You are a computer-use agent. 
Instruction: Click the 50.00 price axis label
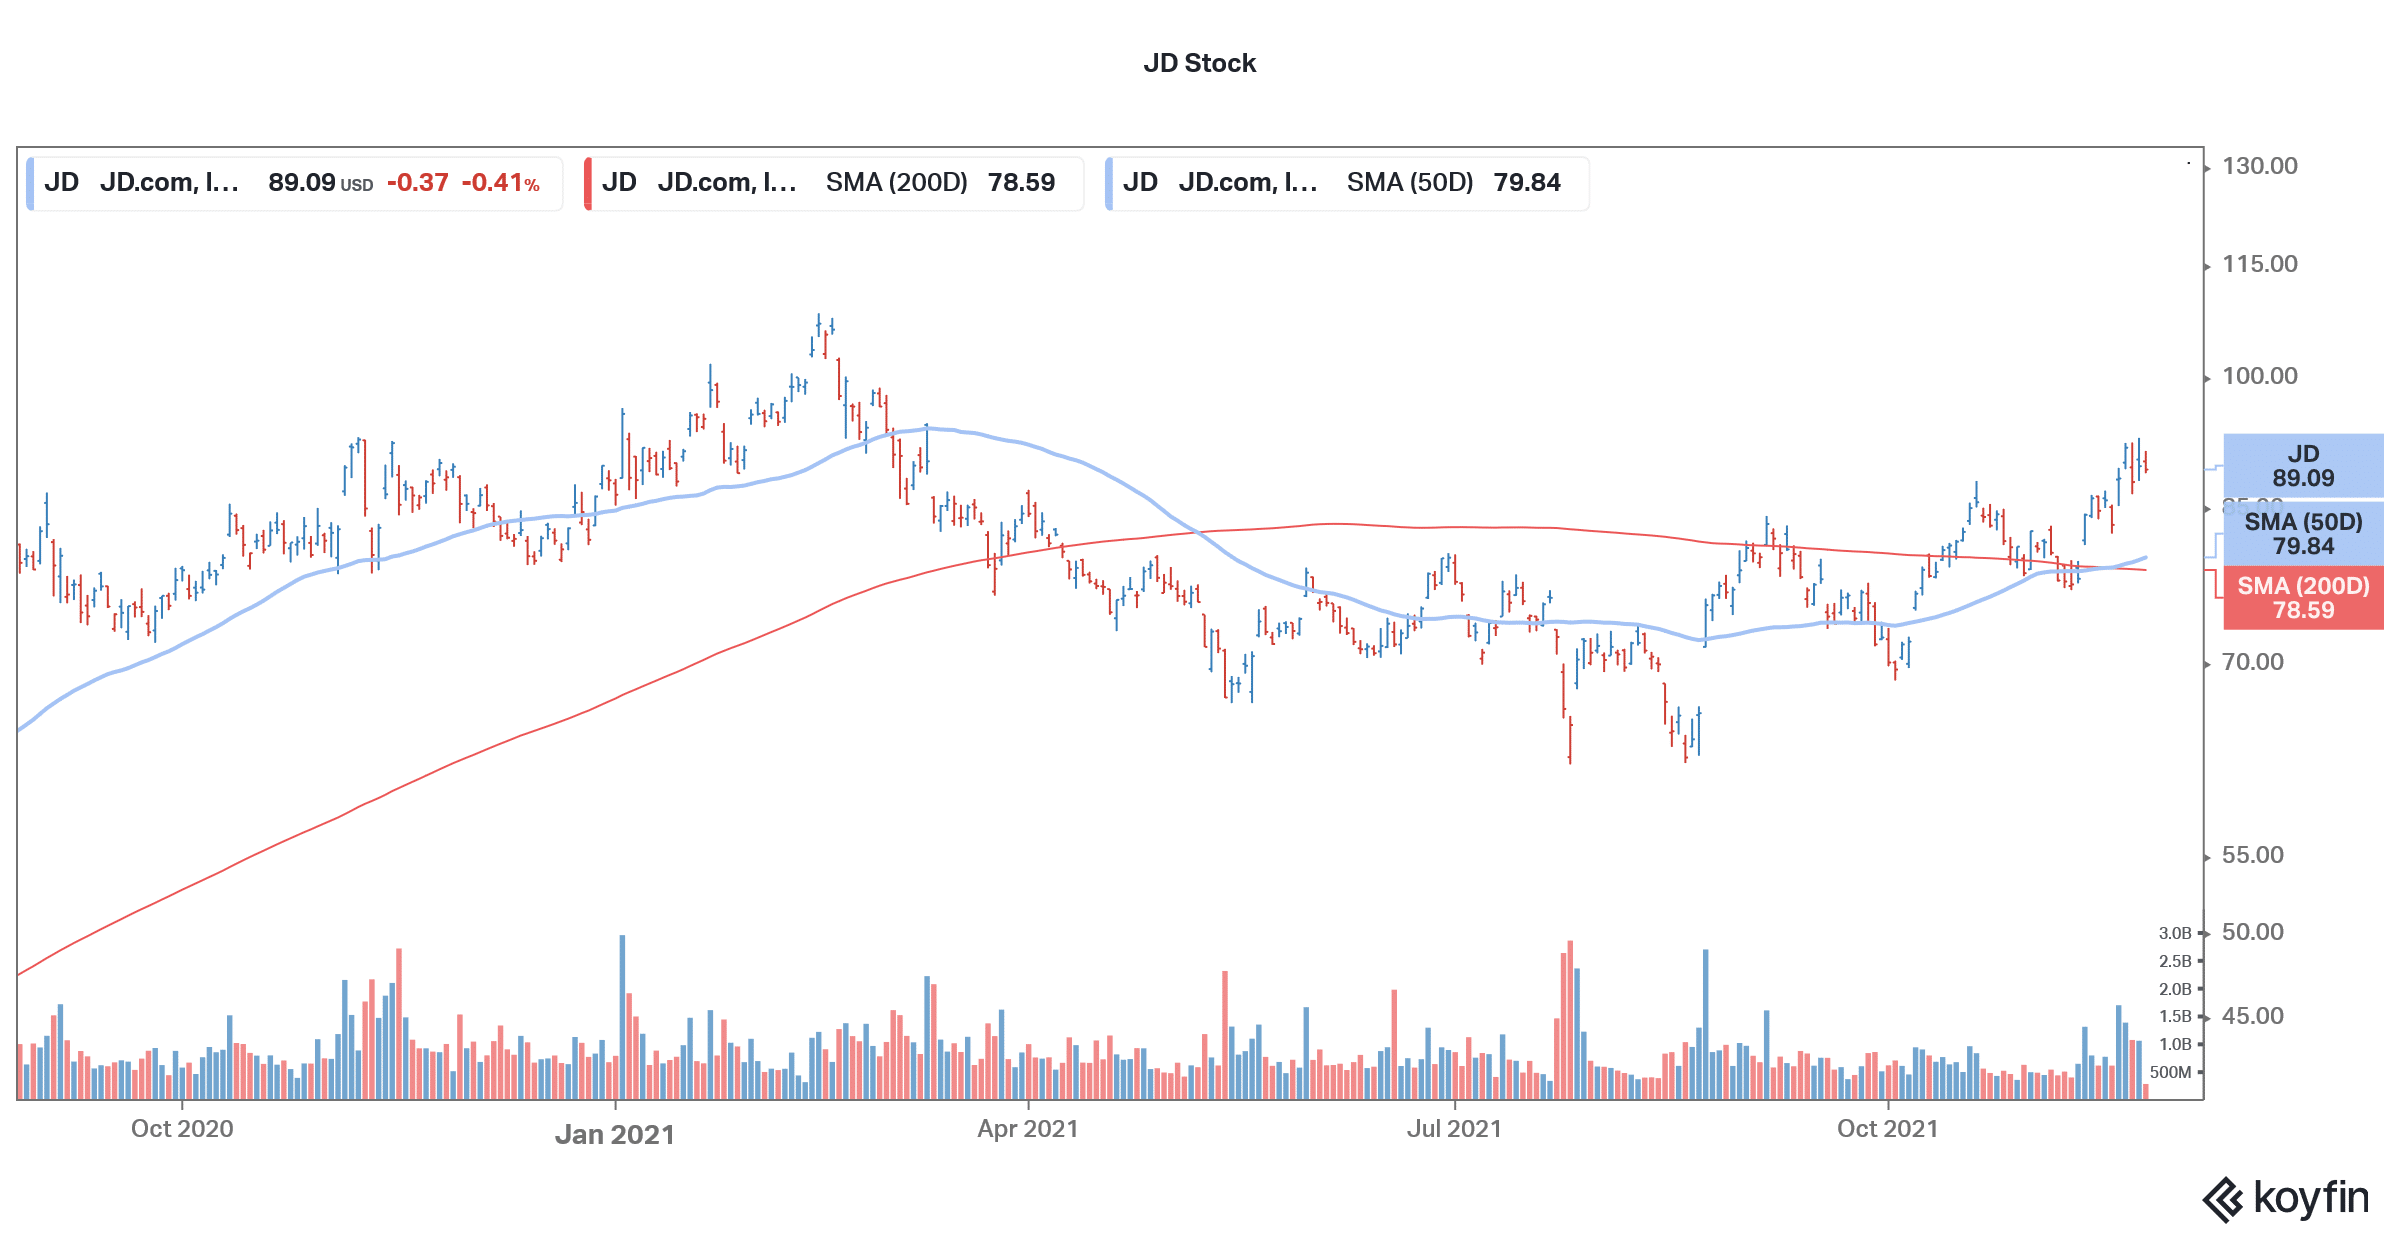2253,932
